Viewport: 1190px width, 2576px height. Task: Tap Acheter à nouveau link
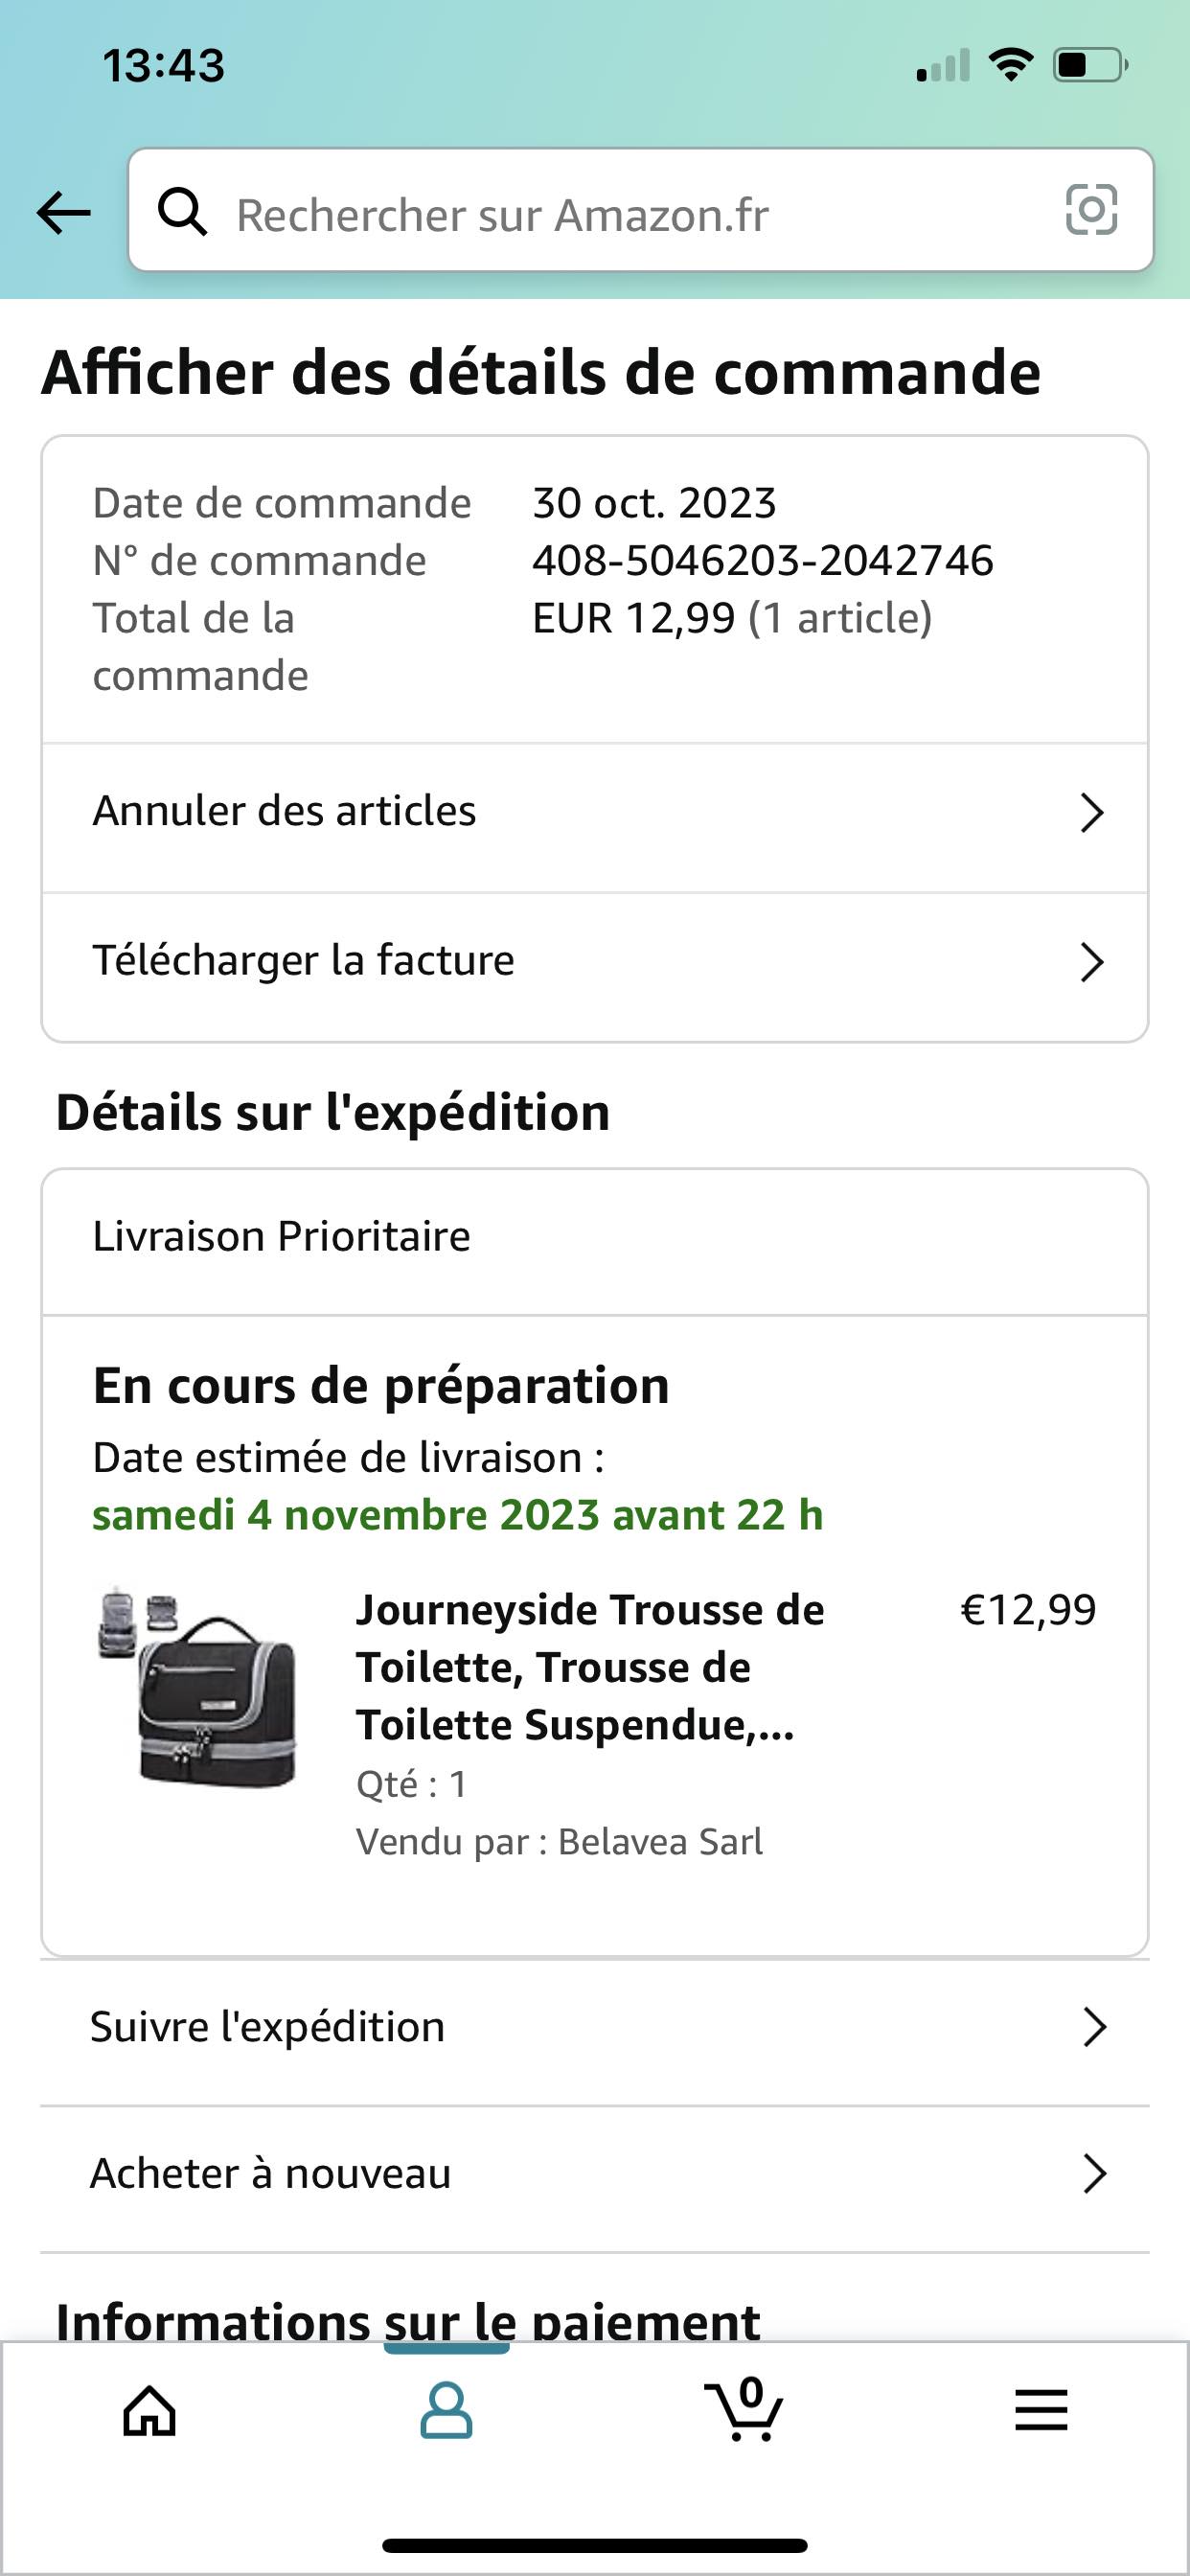[271, 2174]
